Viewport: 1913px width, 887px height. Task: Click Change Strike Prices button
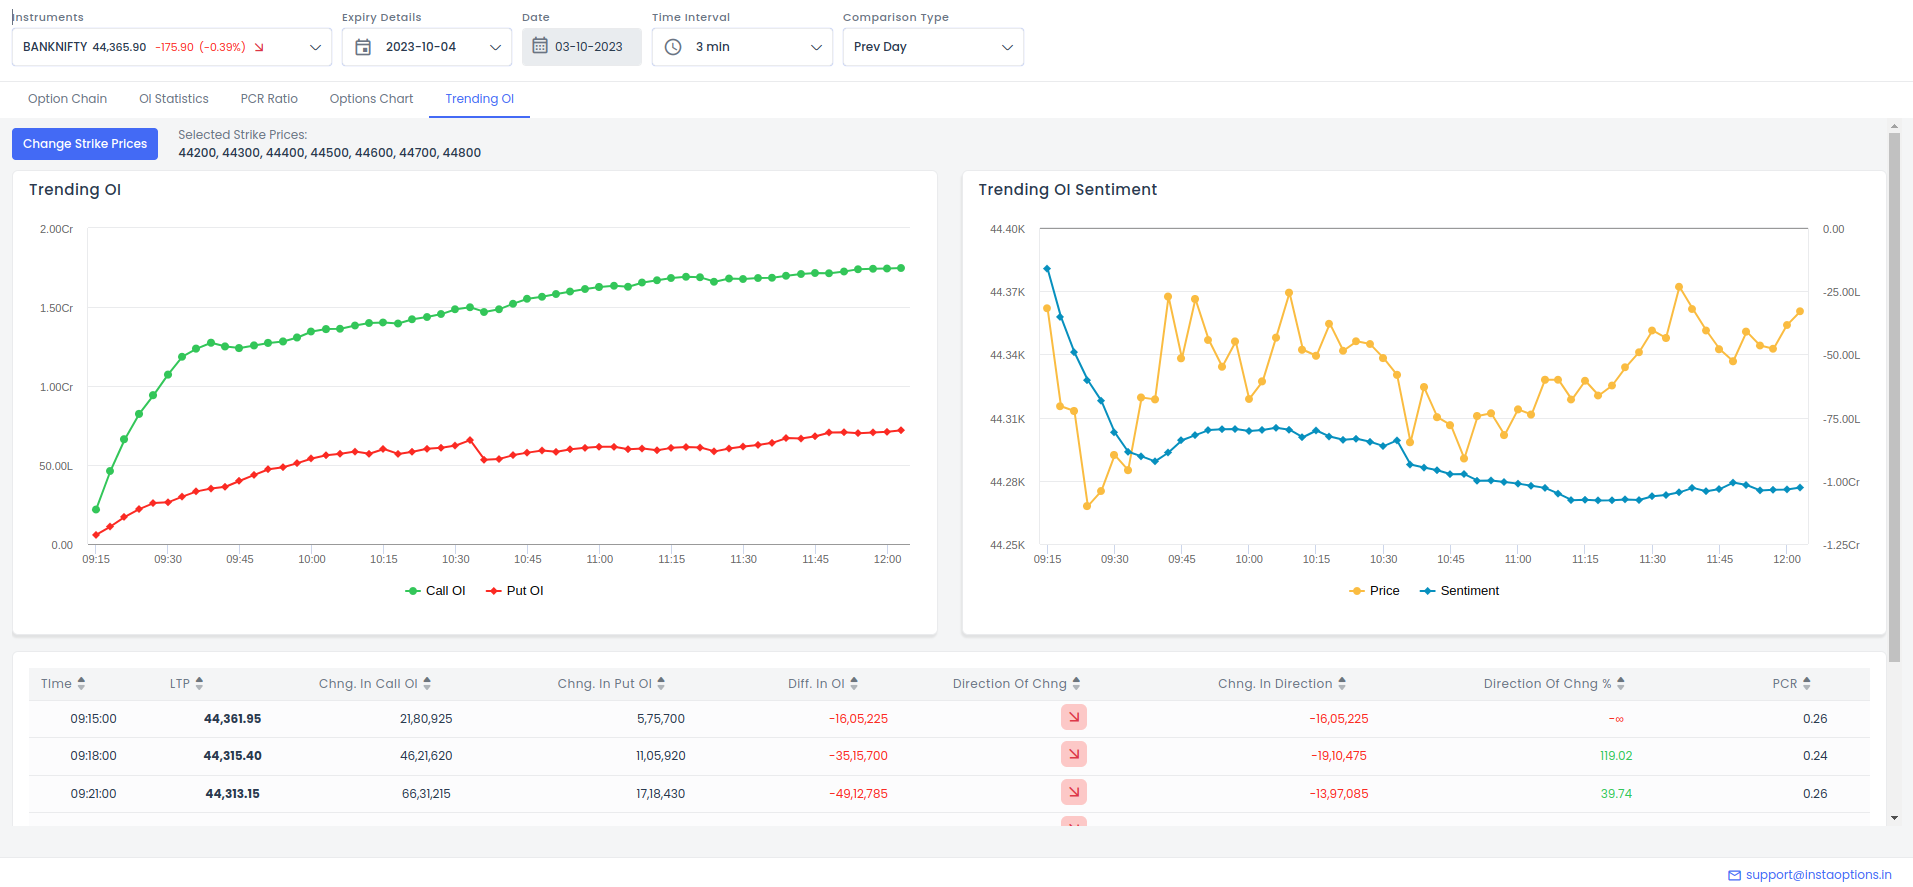point(85,144)
